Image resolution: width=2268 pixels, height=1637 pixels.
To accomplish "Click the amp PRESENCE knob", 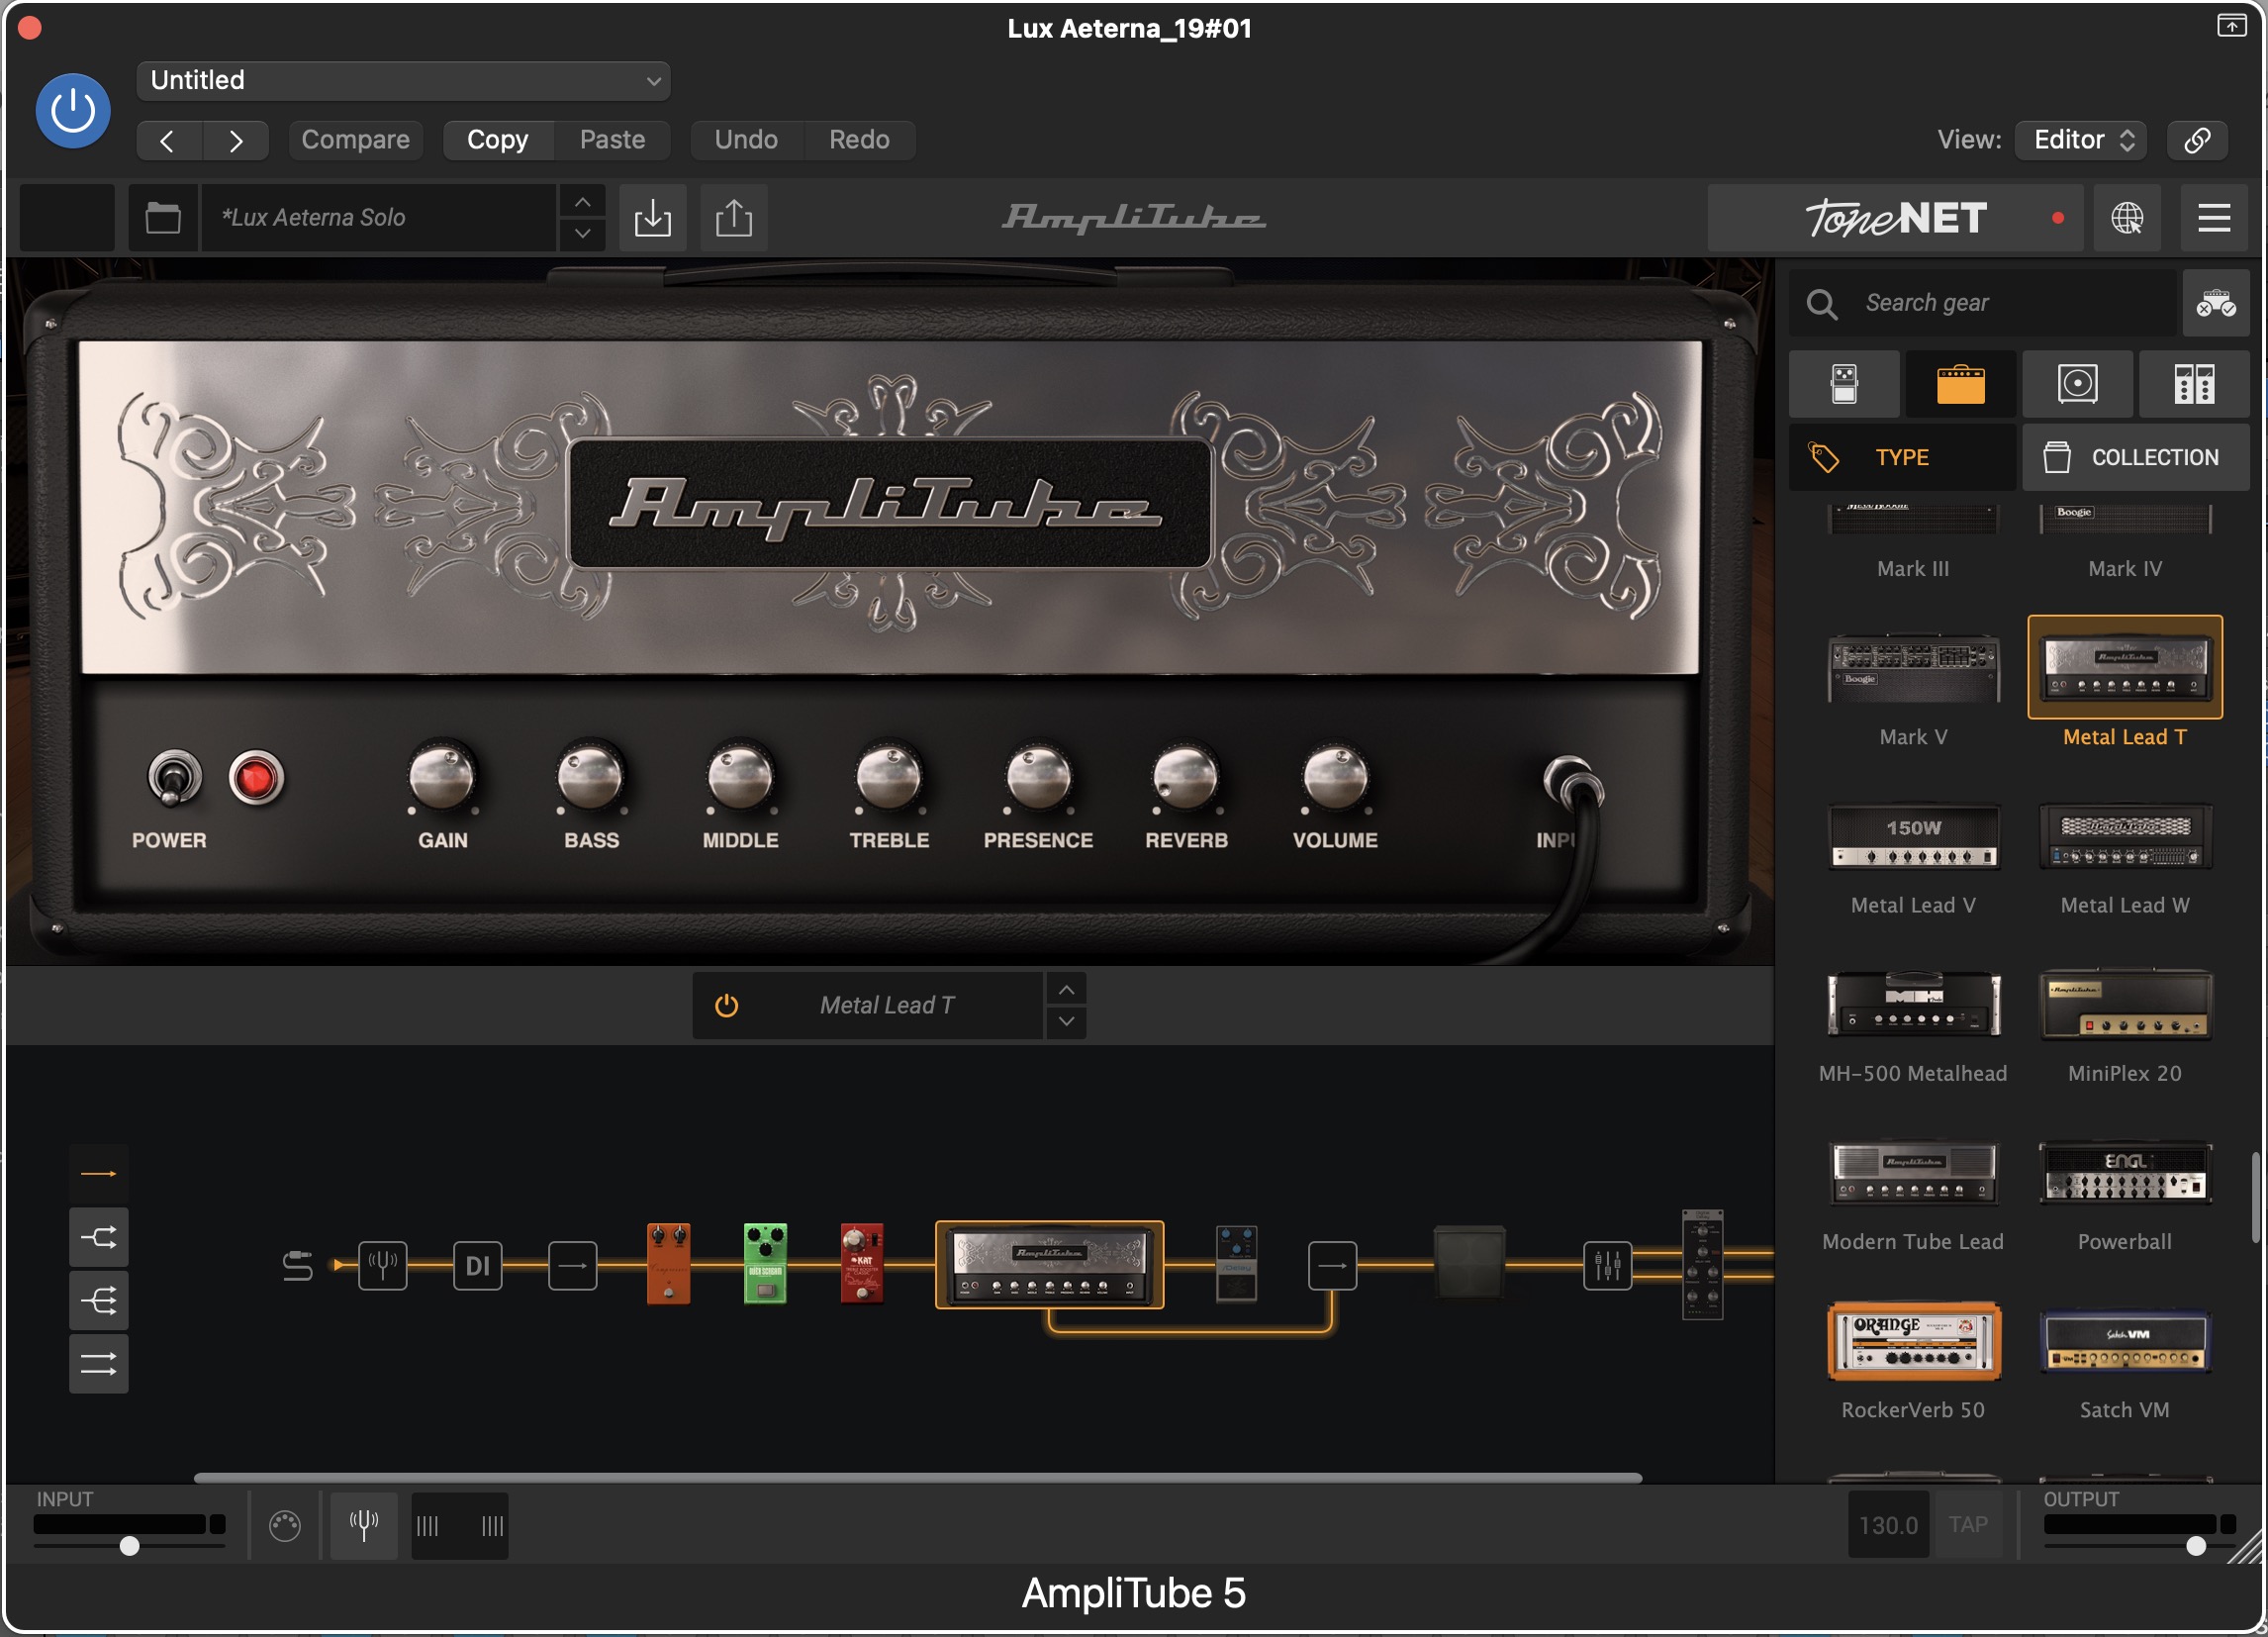I will (x=1038, y=777).
